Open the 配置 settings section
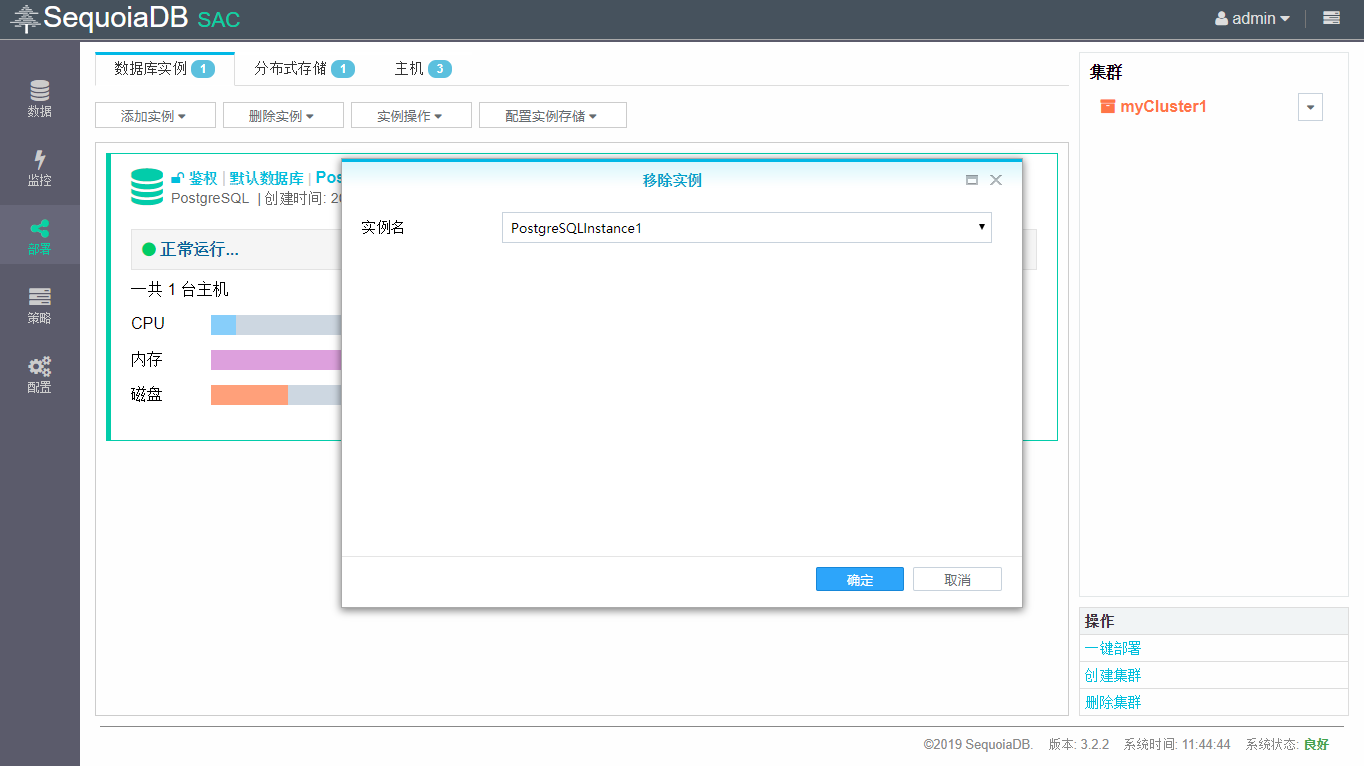Viewport: 1364px width, 766px height. pyautogui.click(x=39, y=375)
